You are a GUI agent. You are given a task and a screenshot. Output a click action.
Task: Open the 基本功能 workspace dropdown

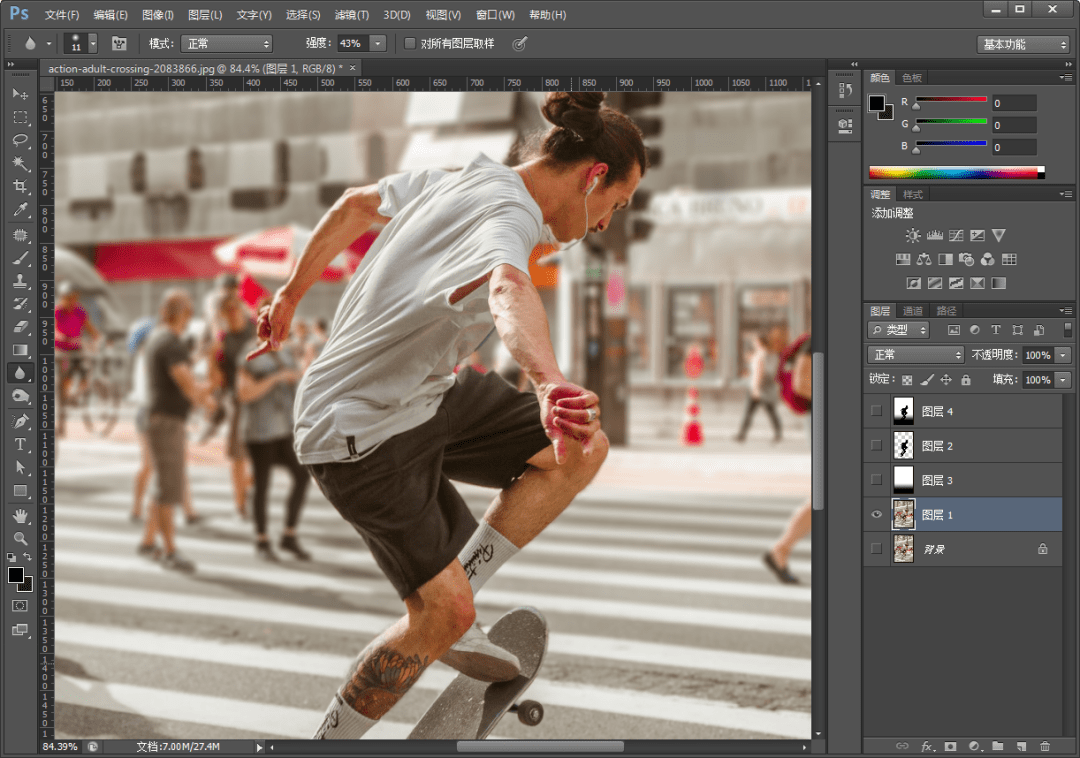click(1023, 44)
